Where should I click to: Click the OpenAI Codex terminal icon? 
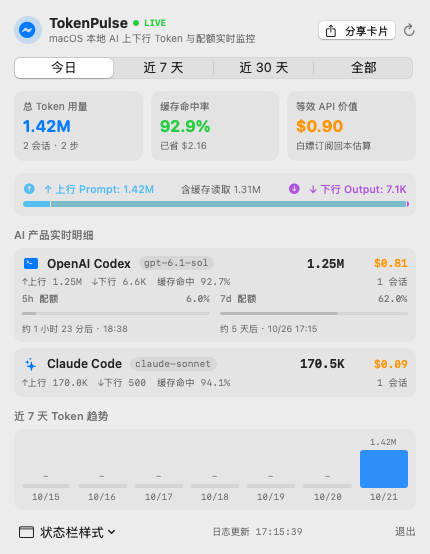(x=31, y=263)
